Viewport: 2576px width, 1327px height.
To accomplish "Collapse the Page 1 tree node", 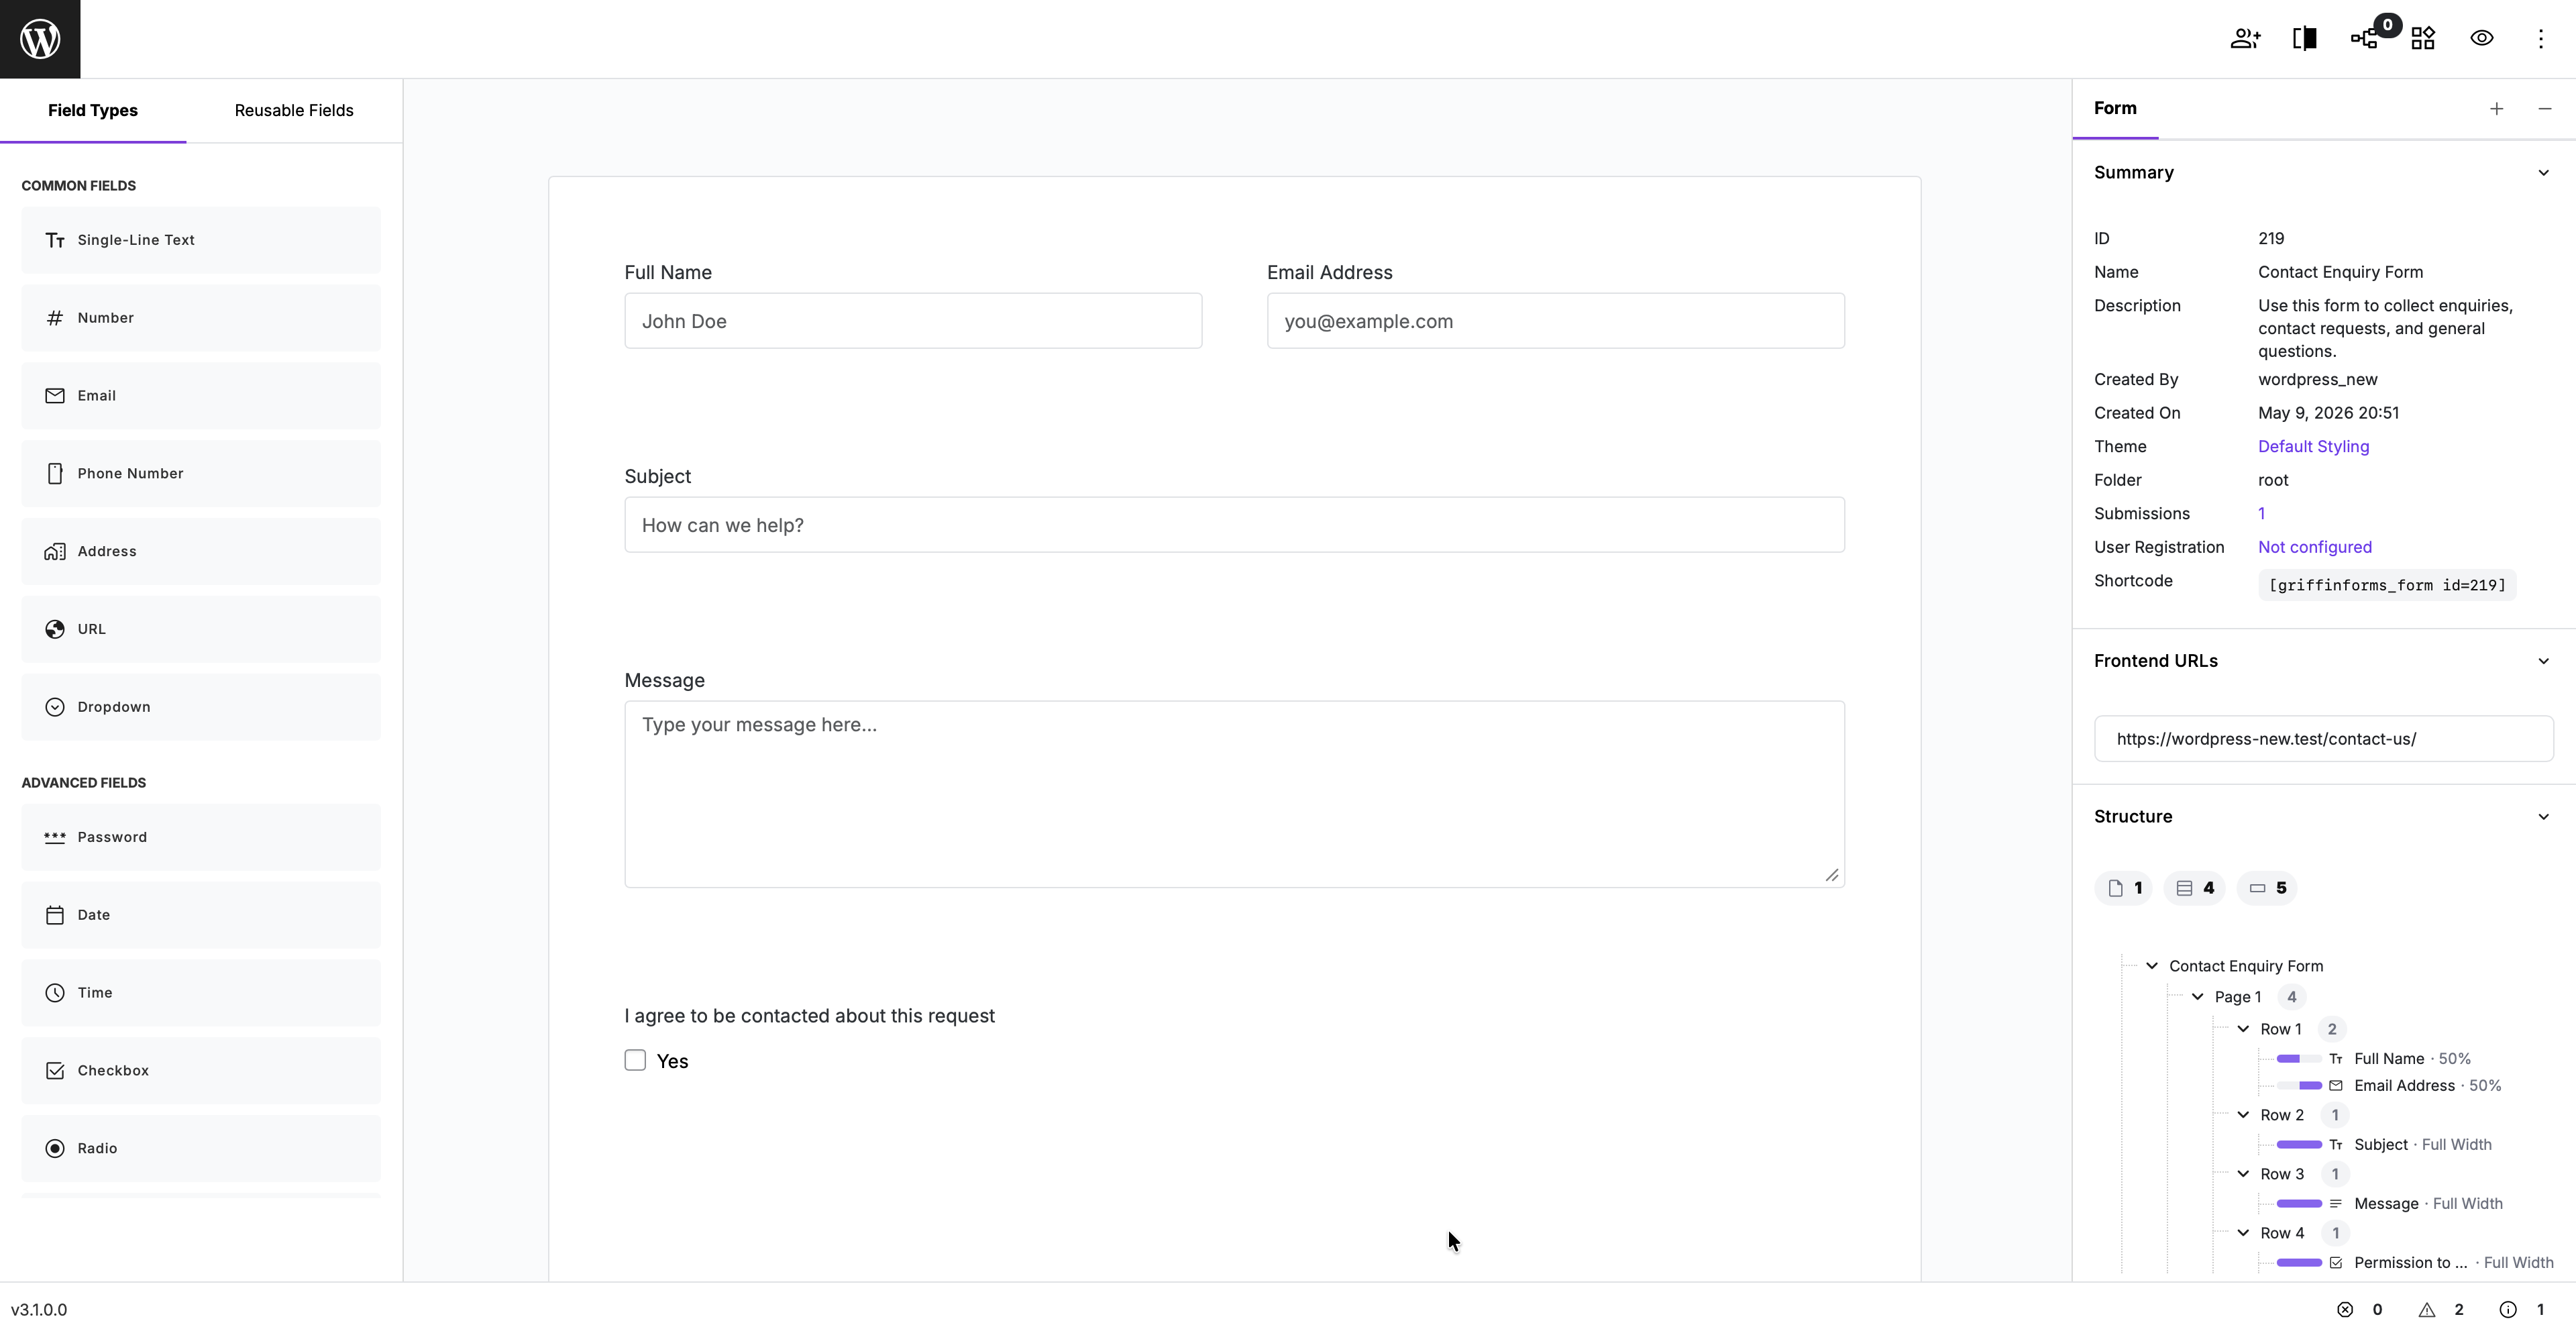I will coord(2198,997).
